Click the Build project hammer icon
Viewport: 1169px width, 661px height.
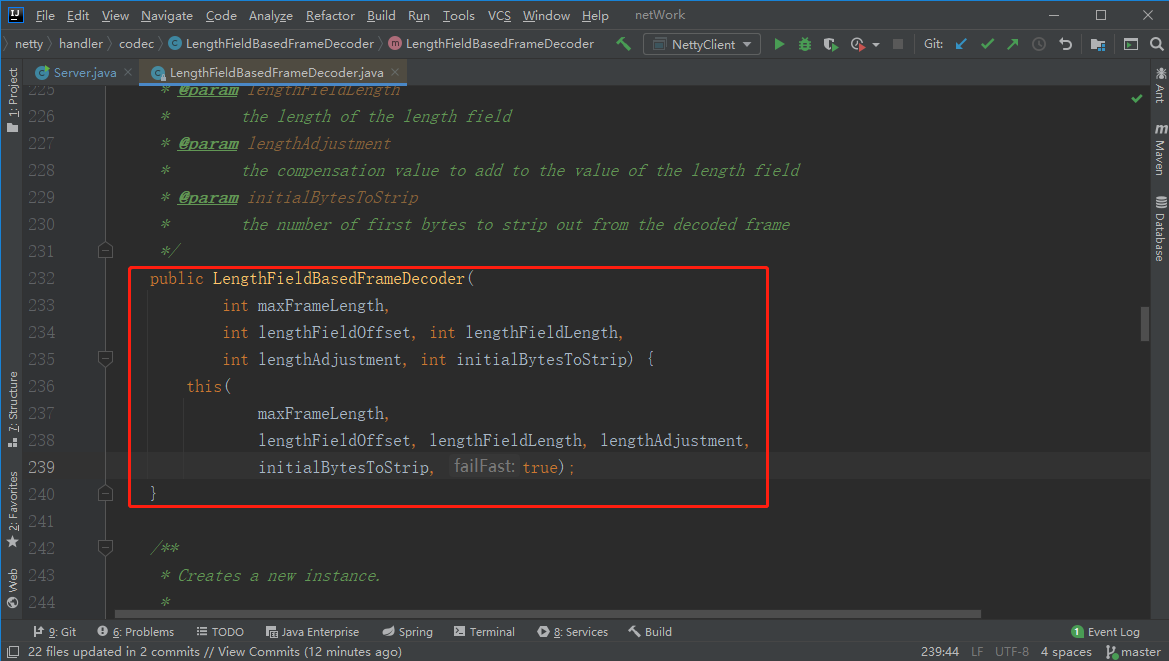[623, 44]
